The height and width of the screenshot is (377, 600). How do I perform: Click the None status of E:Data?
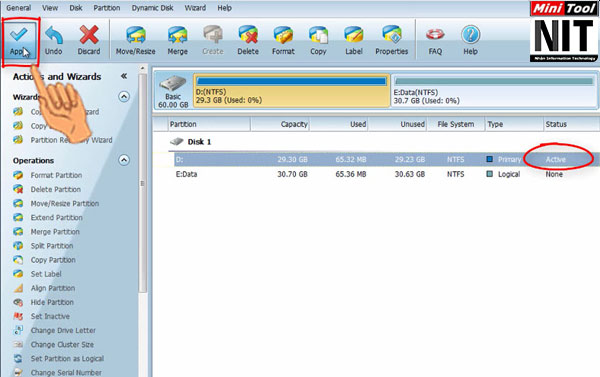554,174
